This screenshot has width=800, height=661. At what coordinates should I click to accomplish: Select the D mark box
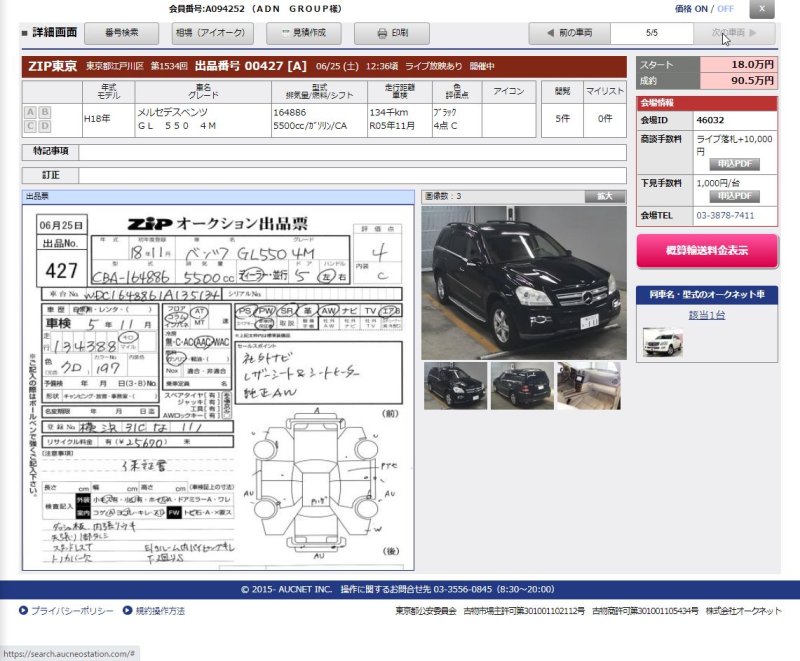[x=45, y=126]
